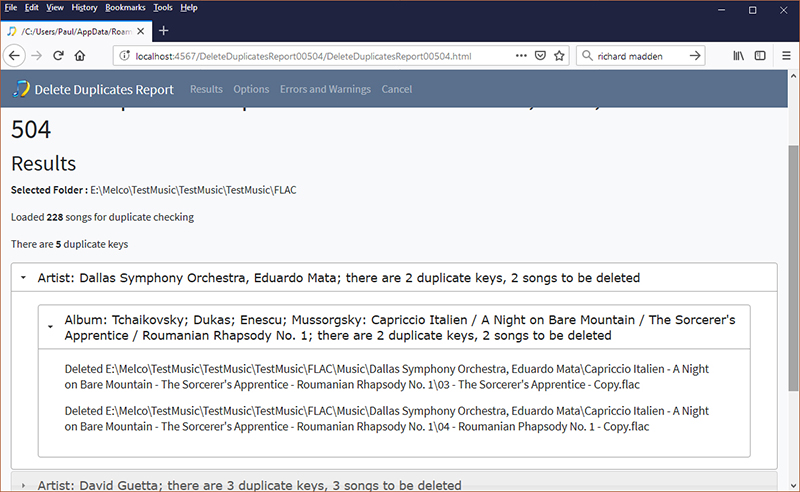This screenshot has height=492, width=800.
Task: Open the Tools menu
Action: click(x=163, y=8)
